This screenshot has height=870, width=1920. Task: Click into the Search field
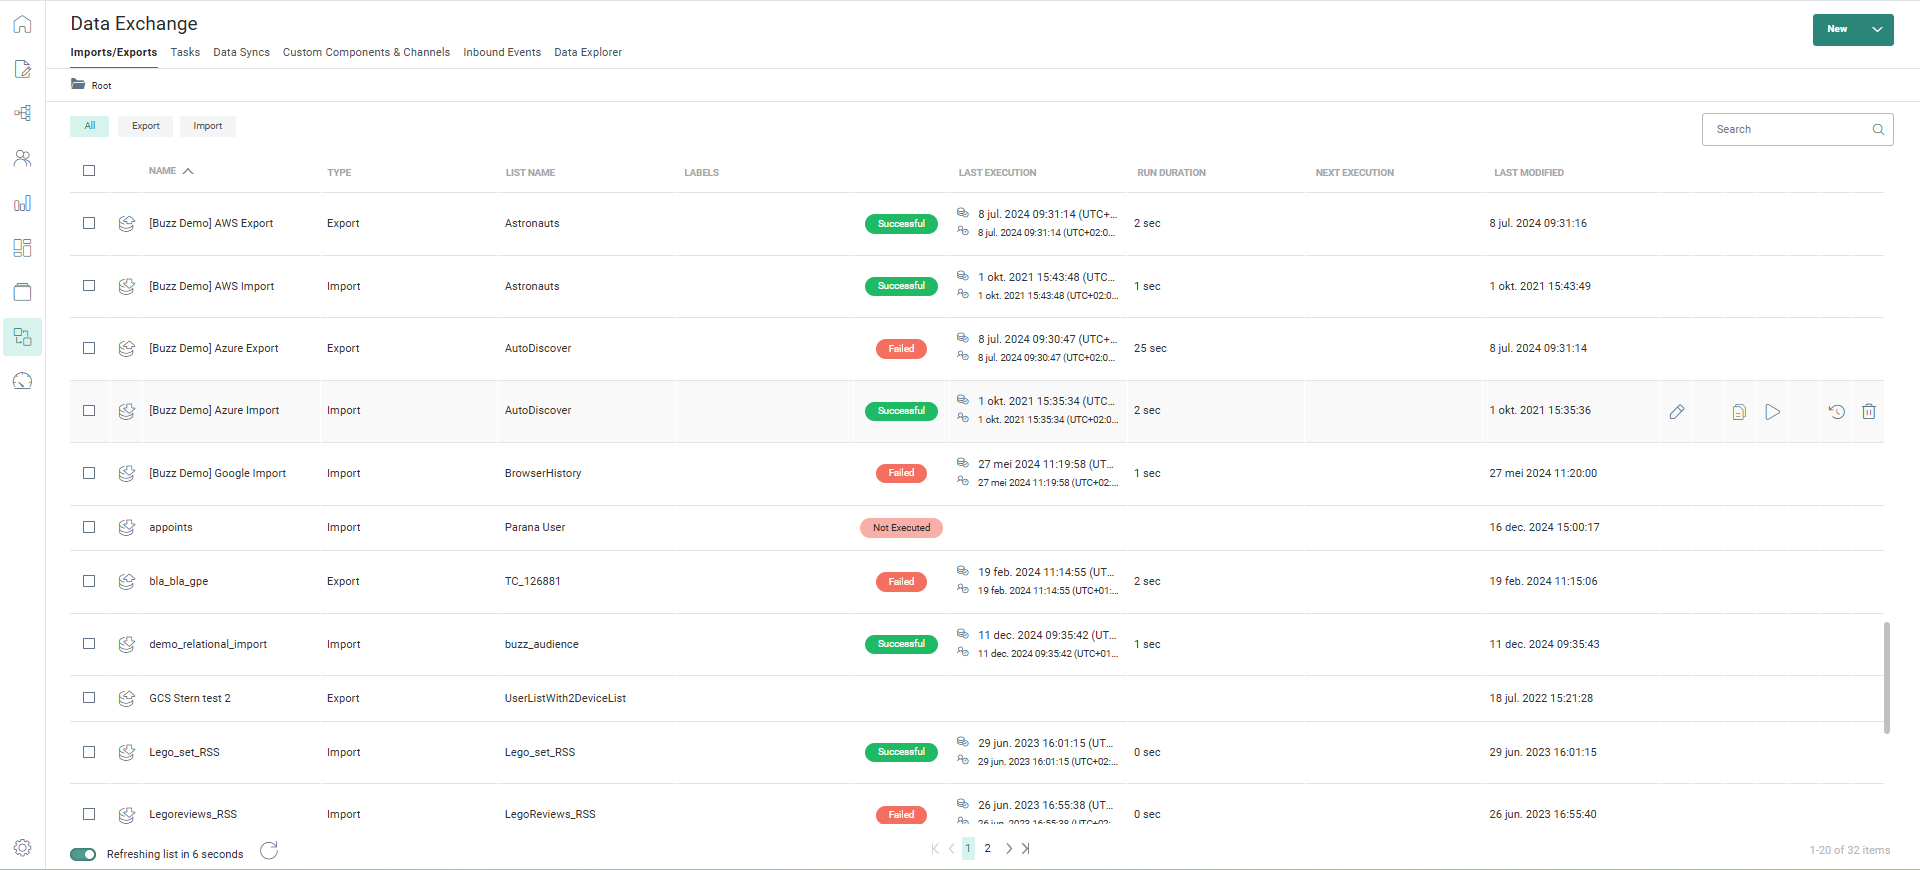click(1790, 129)
